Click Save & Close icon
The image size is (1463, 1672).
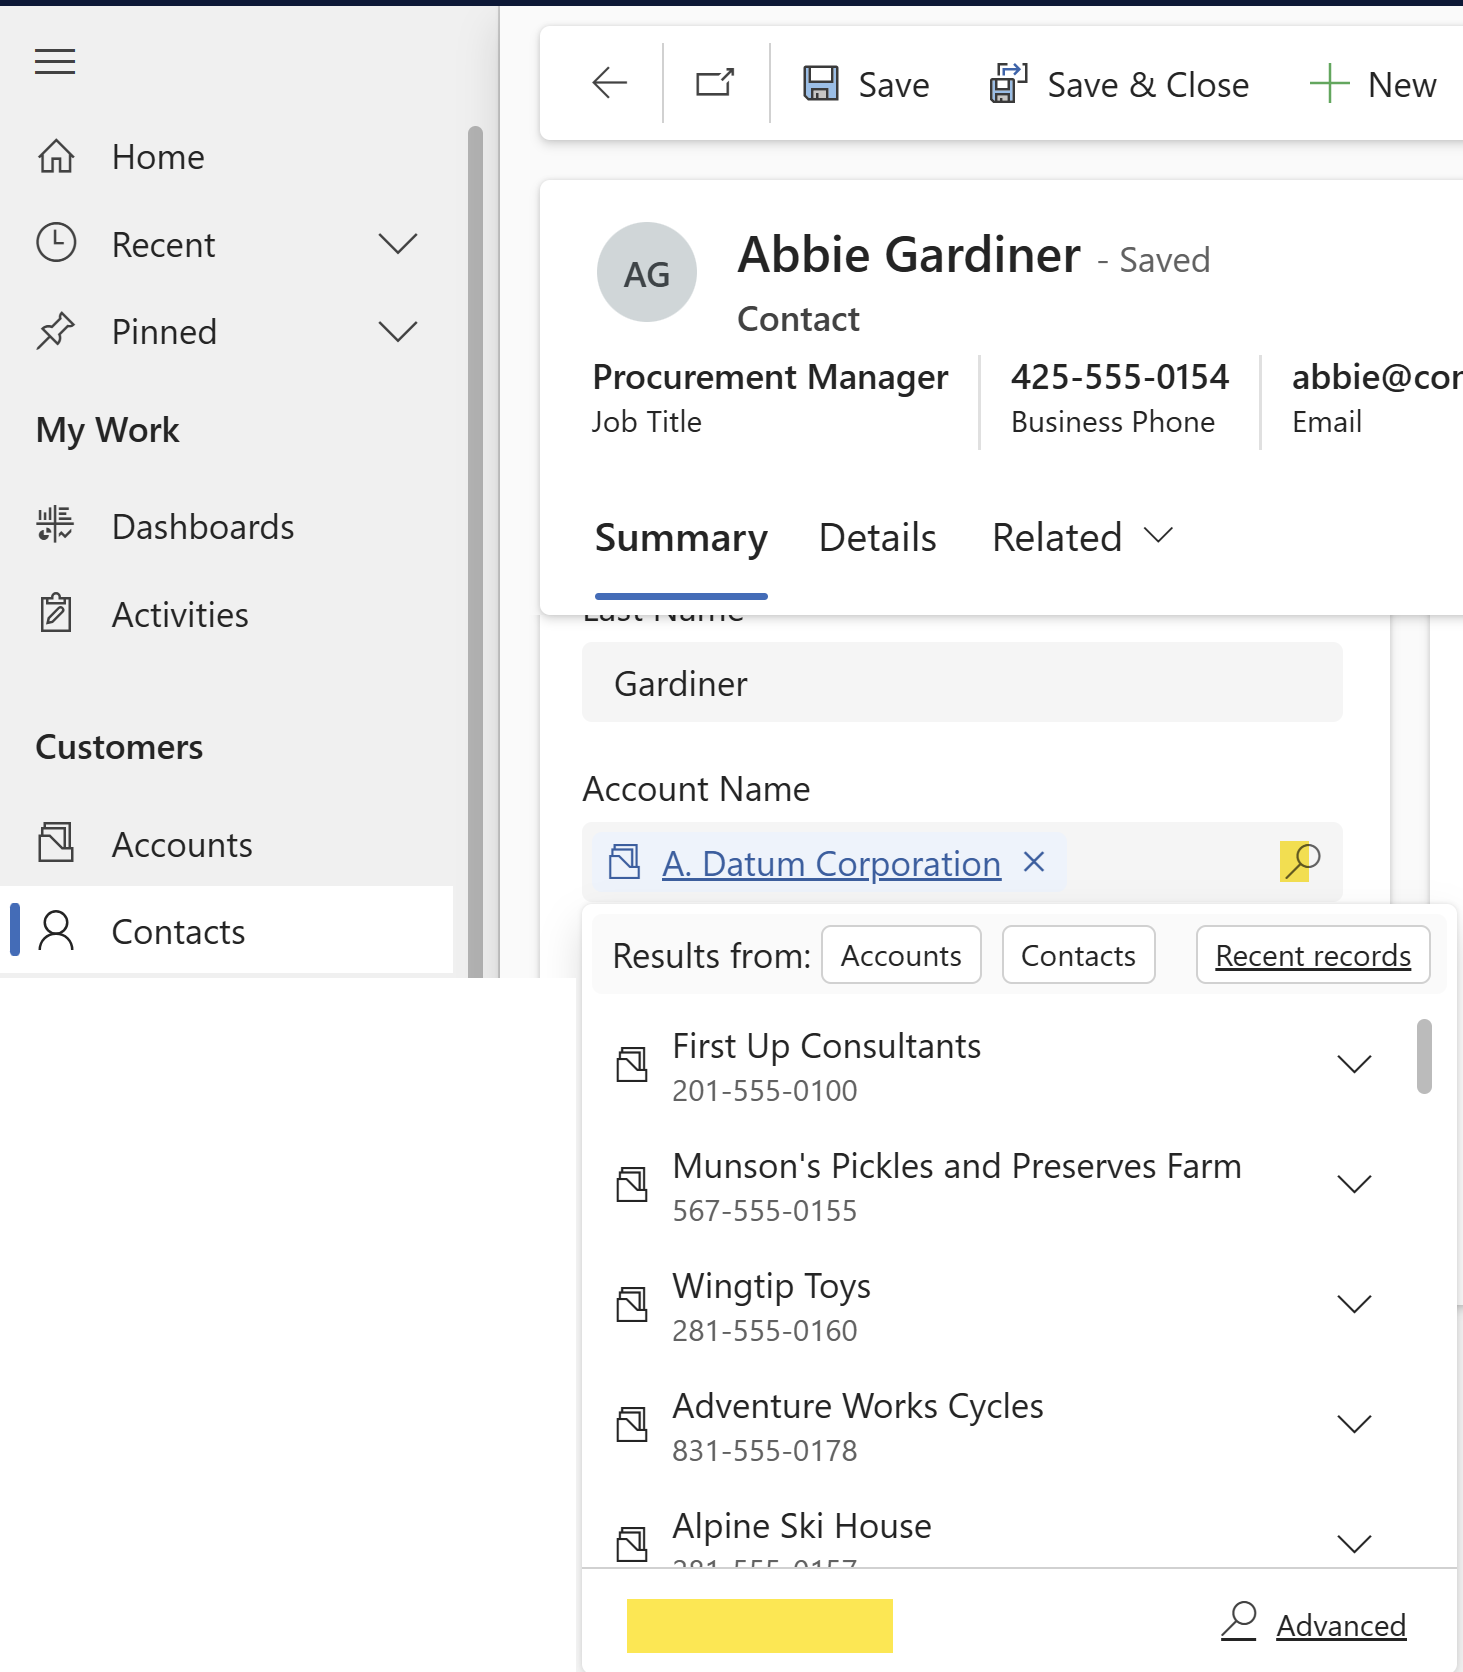(1008, 83)
